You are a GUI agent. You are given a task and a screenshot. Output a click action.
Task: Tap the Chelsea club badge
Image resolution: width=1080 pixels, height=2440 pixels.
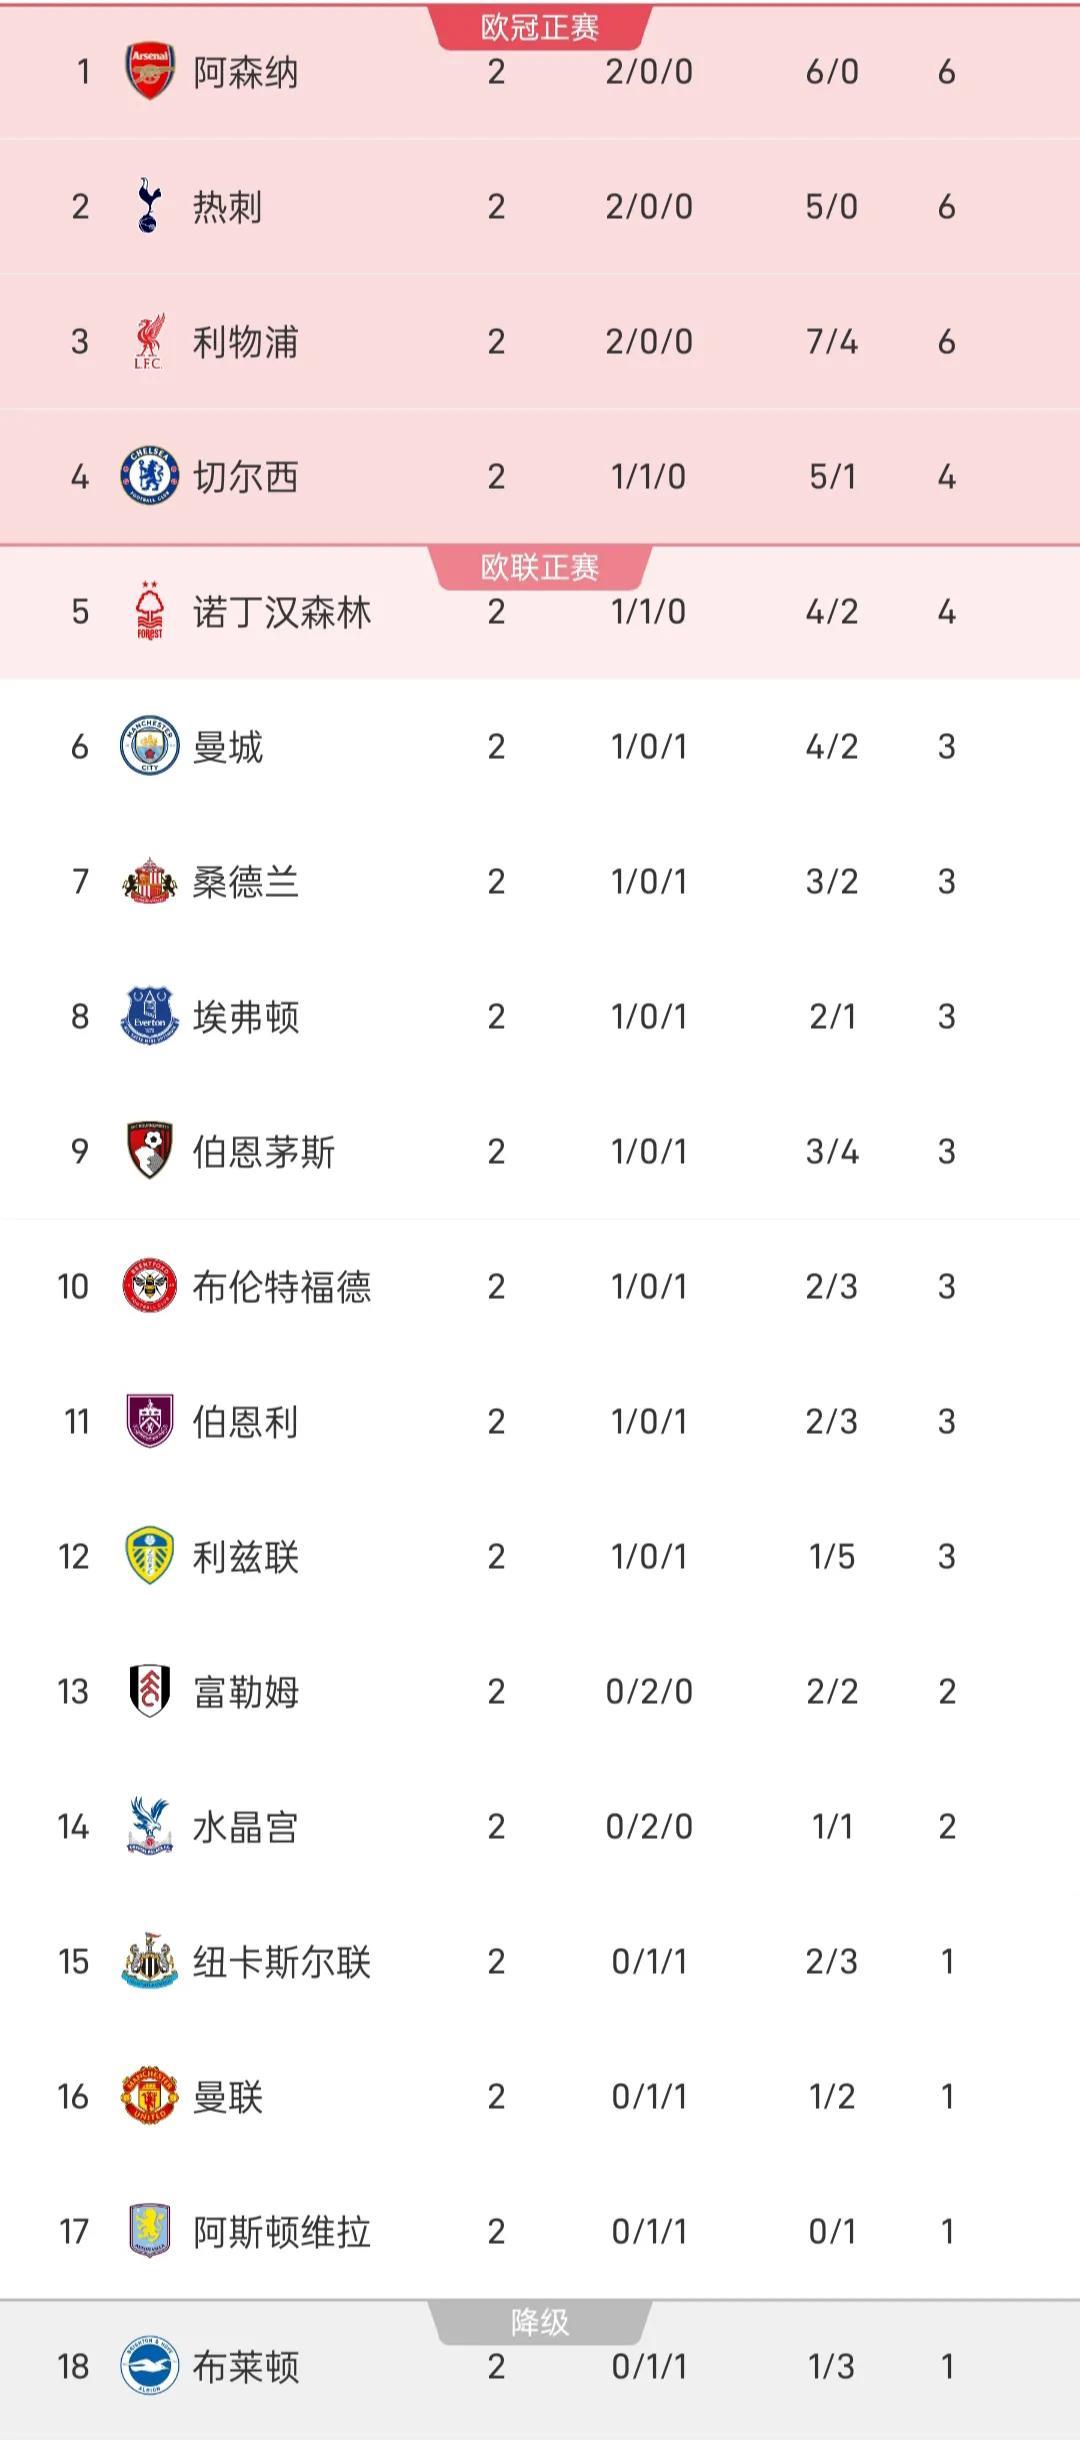click(149, 476)
